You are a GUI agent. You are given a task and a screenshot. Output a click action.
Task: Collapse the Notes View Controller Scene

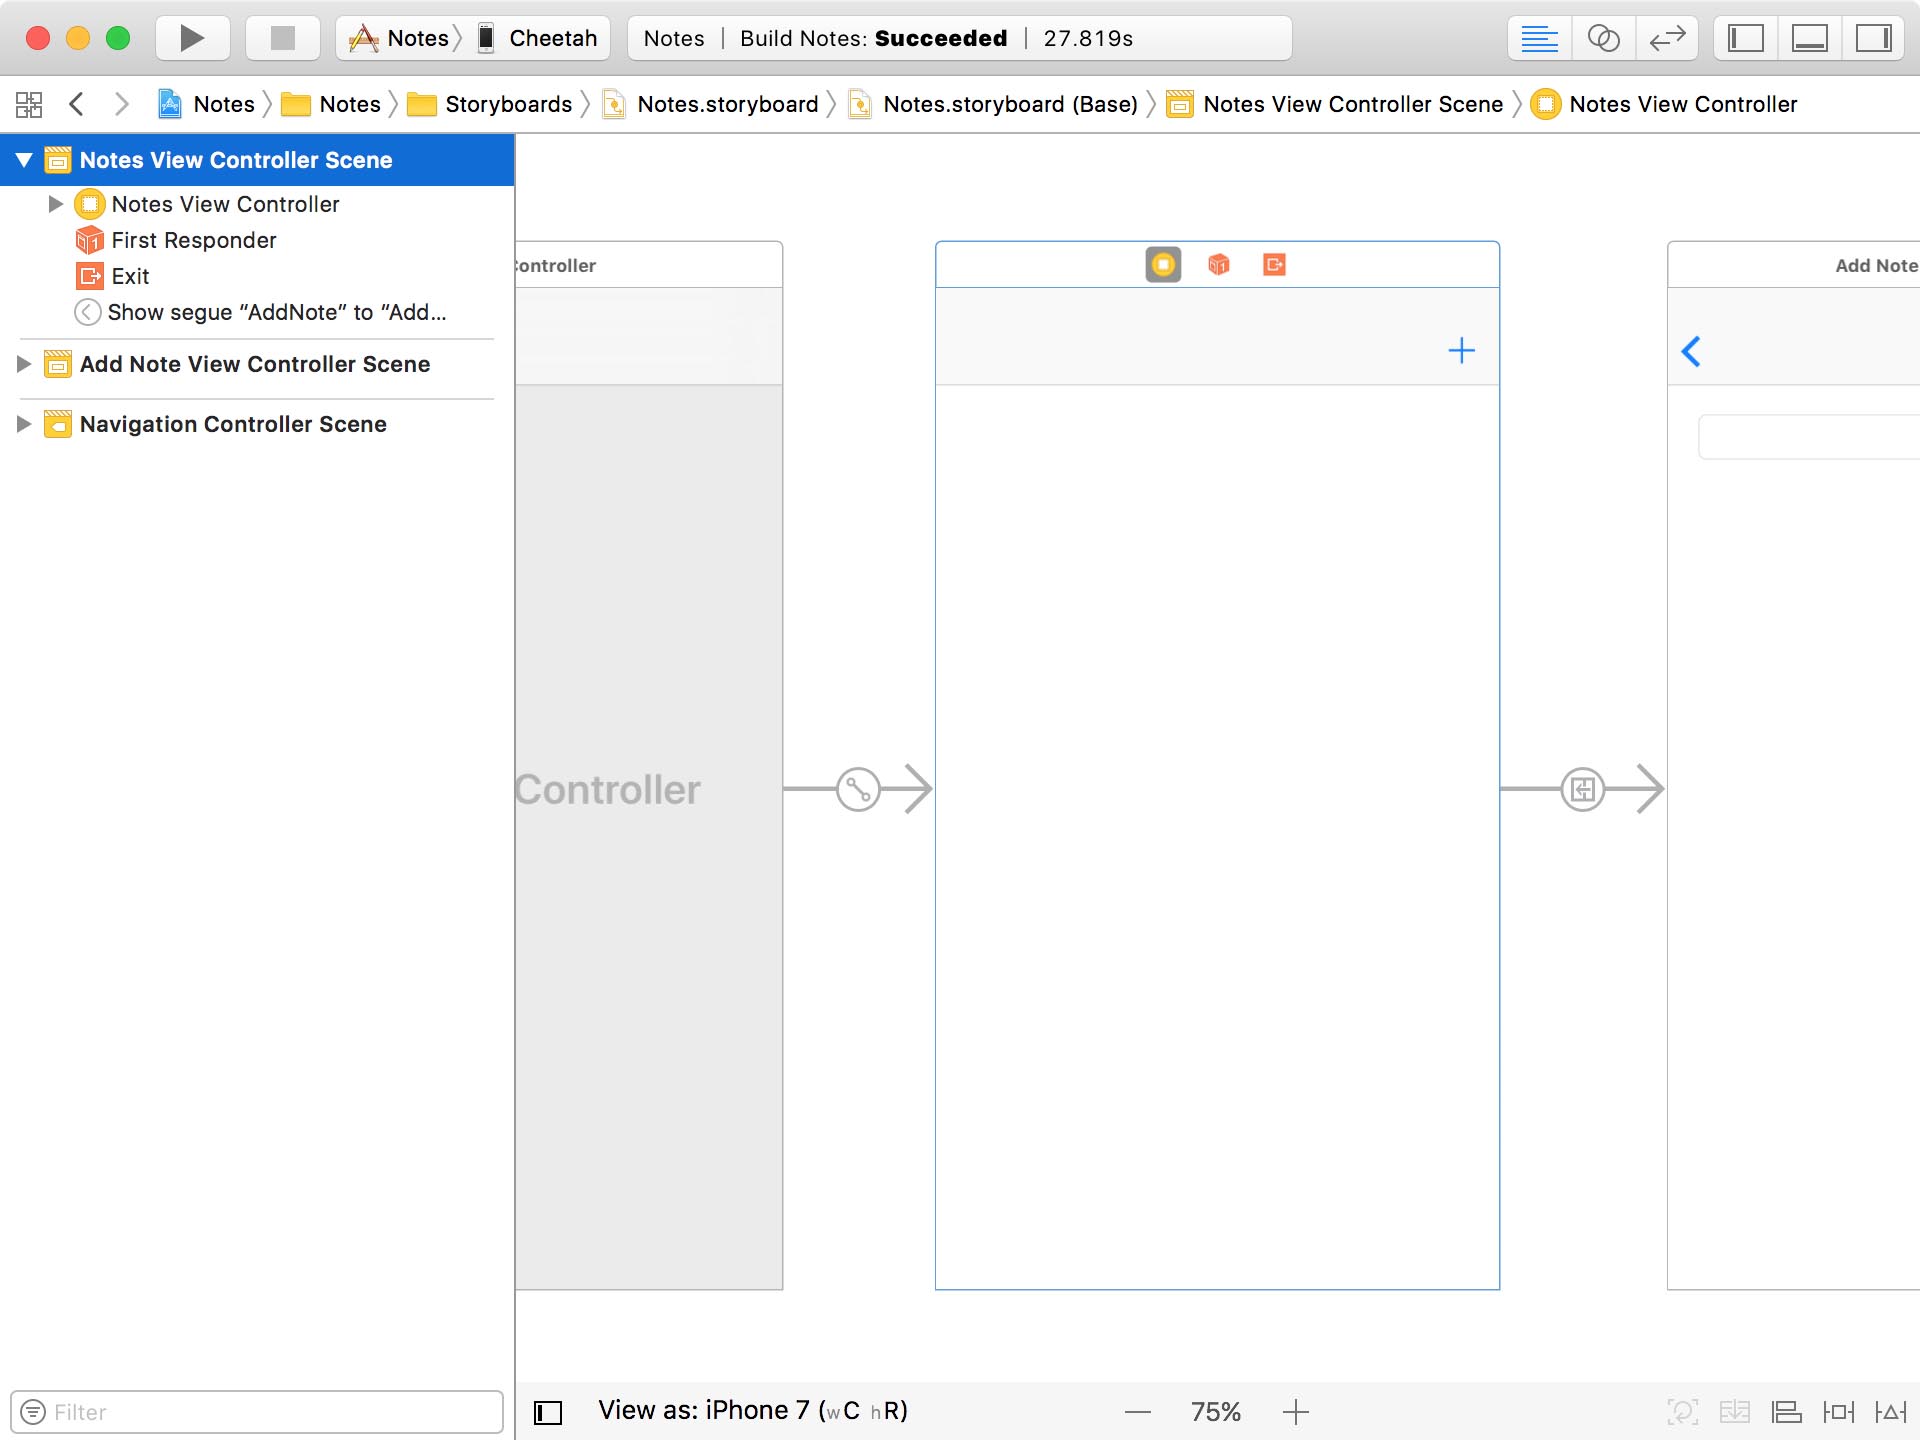(x=22, y=160)
